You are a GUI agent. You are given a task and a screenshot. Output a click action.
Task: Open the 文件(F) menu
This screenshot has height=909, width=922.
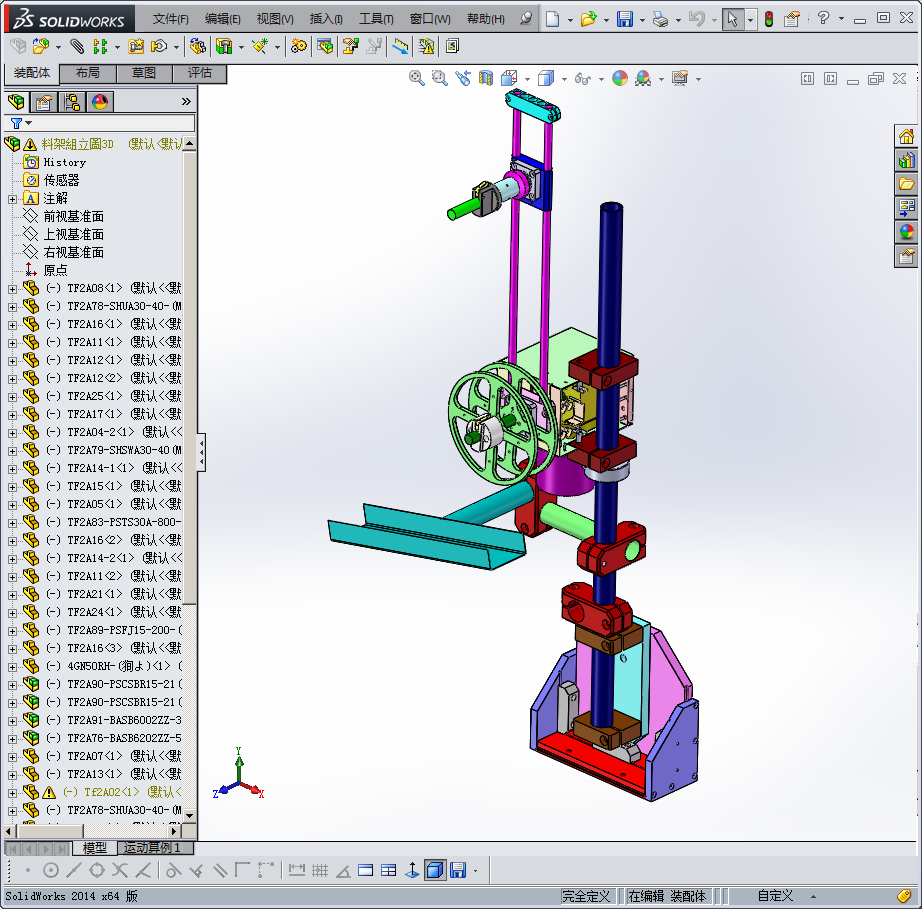tap(171, 19)
